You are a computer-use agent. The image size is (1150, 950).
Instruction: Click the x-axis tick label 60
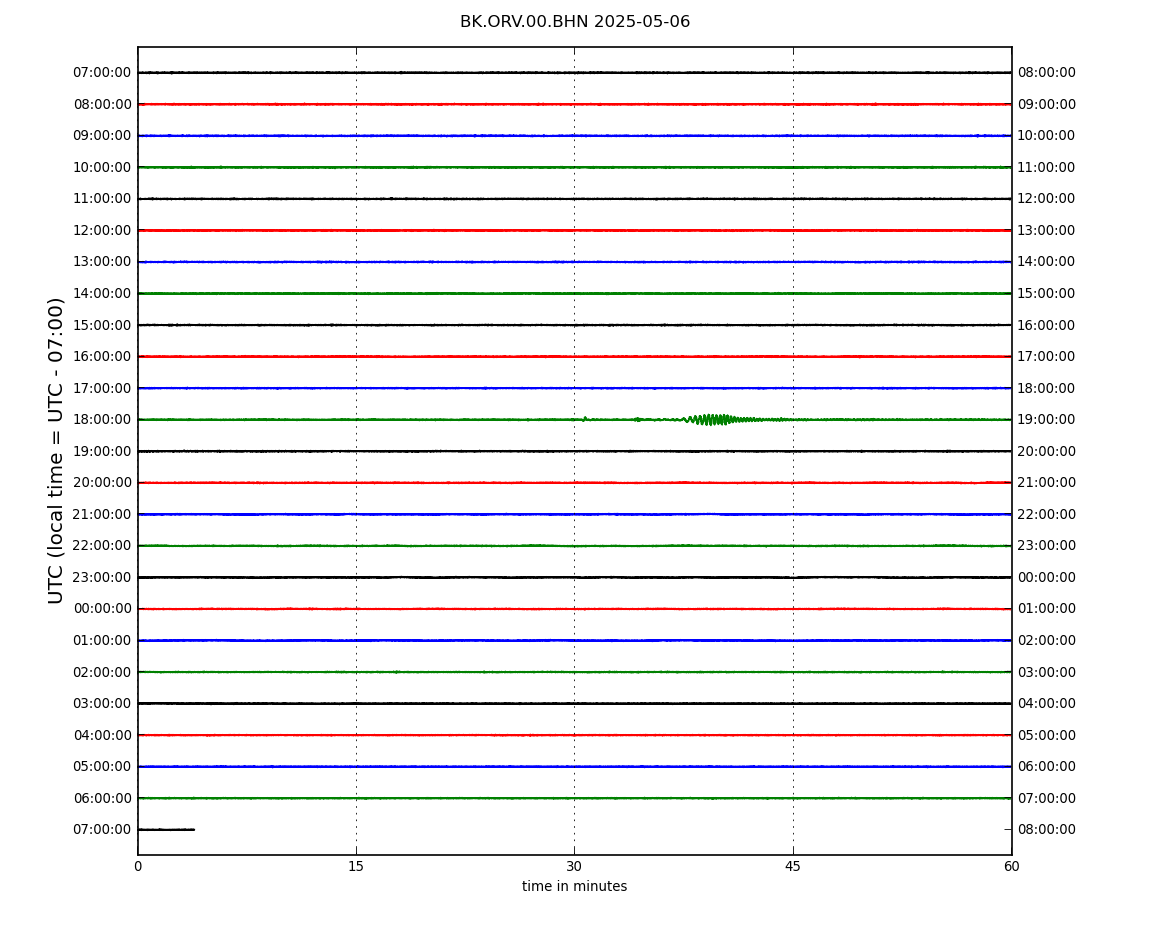(x=1011, y=866)
